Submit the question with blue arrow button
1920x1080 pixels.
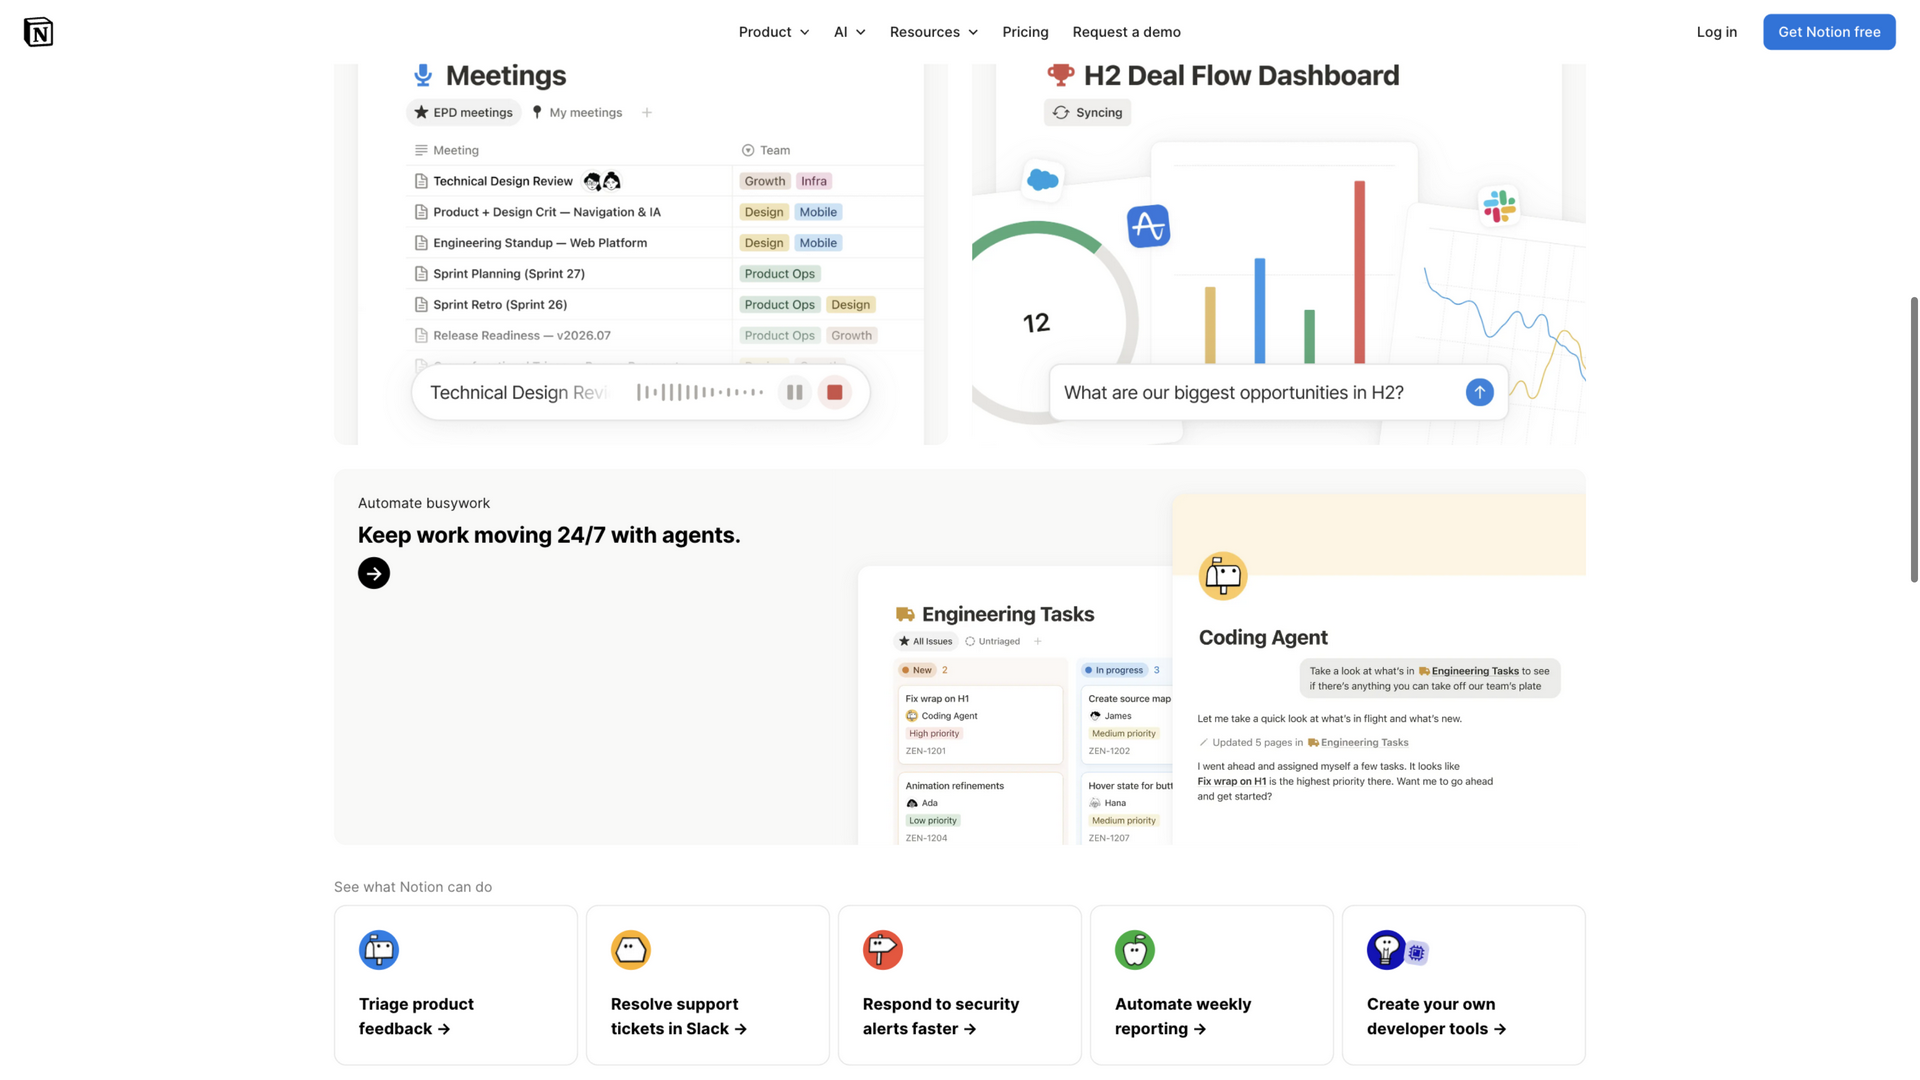1479,393
